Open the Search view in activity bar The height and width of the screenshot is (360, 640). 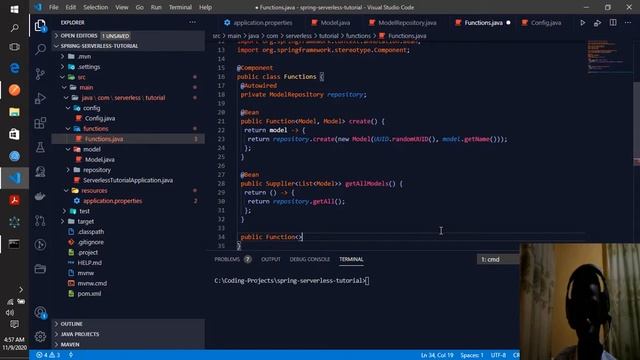(x=40, y=49)
